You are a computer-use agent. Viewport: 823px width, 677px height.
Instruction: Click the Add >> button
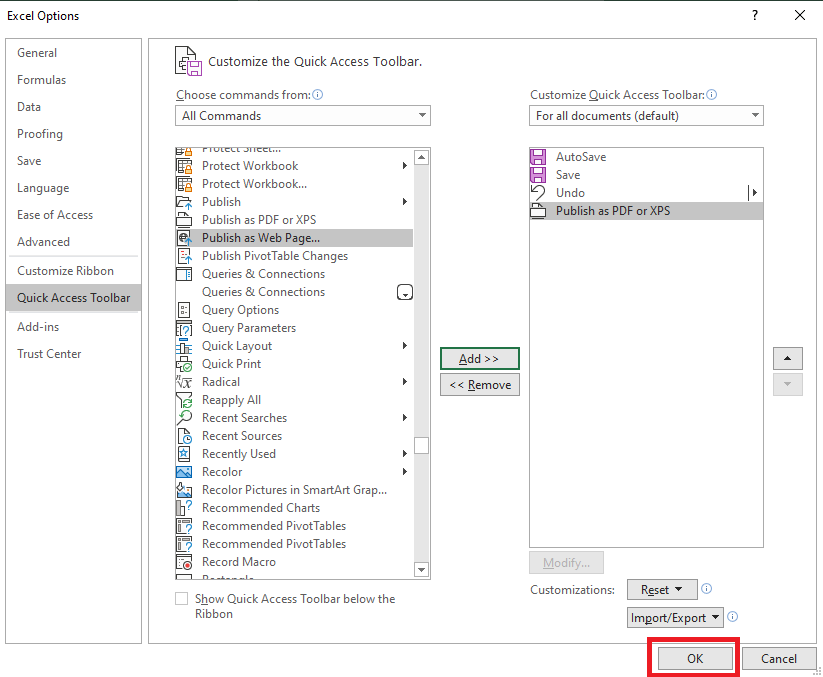(x=480, y=358)
